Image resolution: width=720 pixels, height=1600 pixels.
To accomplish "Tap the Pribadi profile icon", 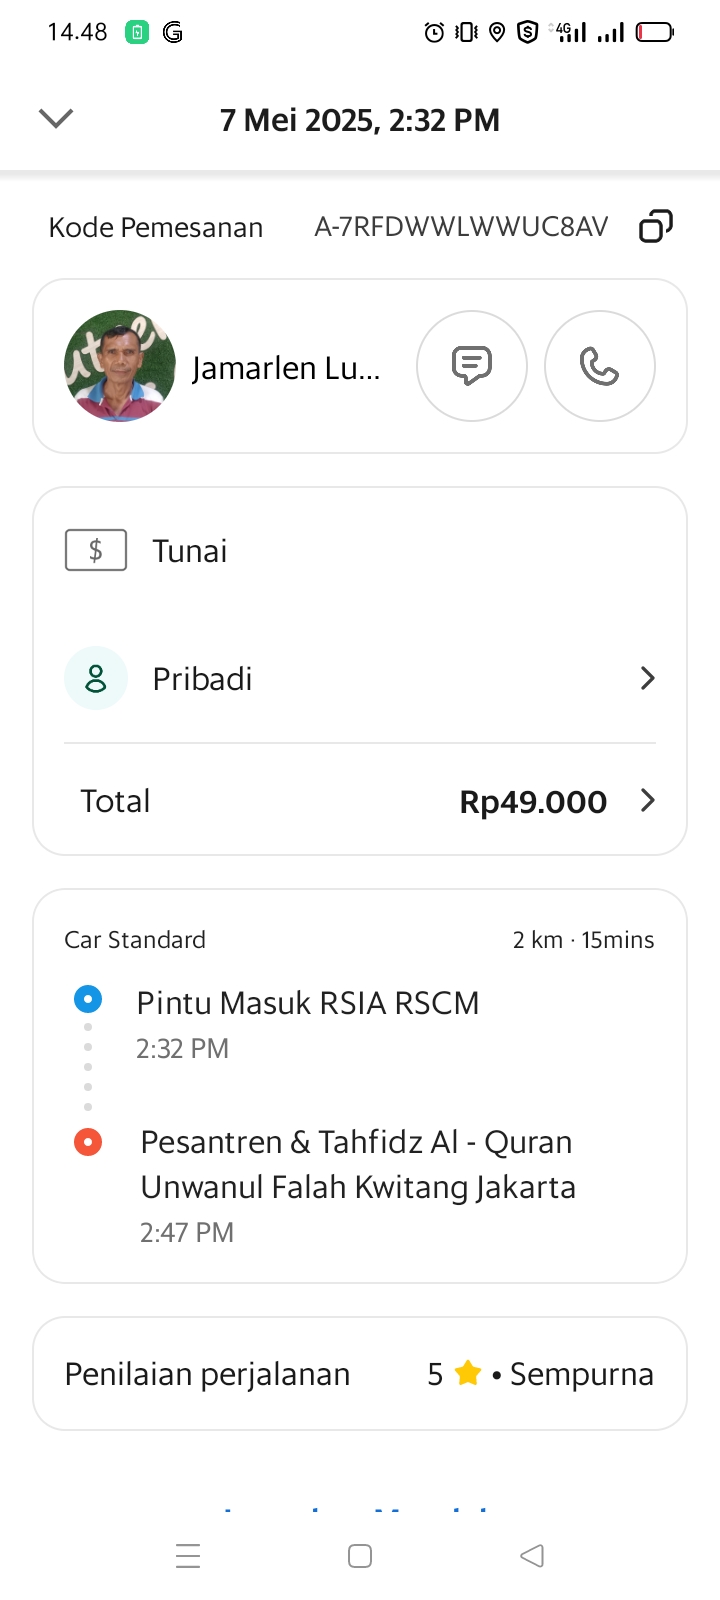I will pos(96,678).
